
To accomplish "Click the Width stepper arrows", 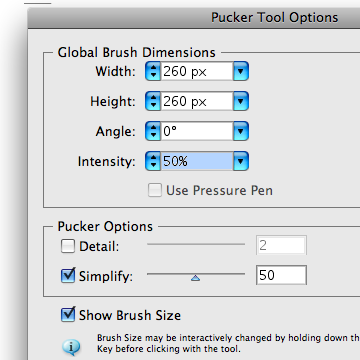I will click(x=153, y=71).
